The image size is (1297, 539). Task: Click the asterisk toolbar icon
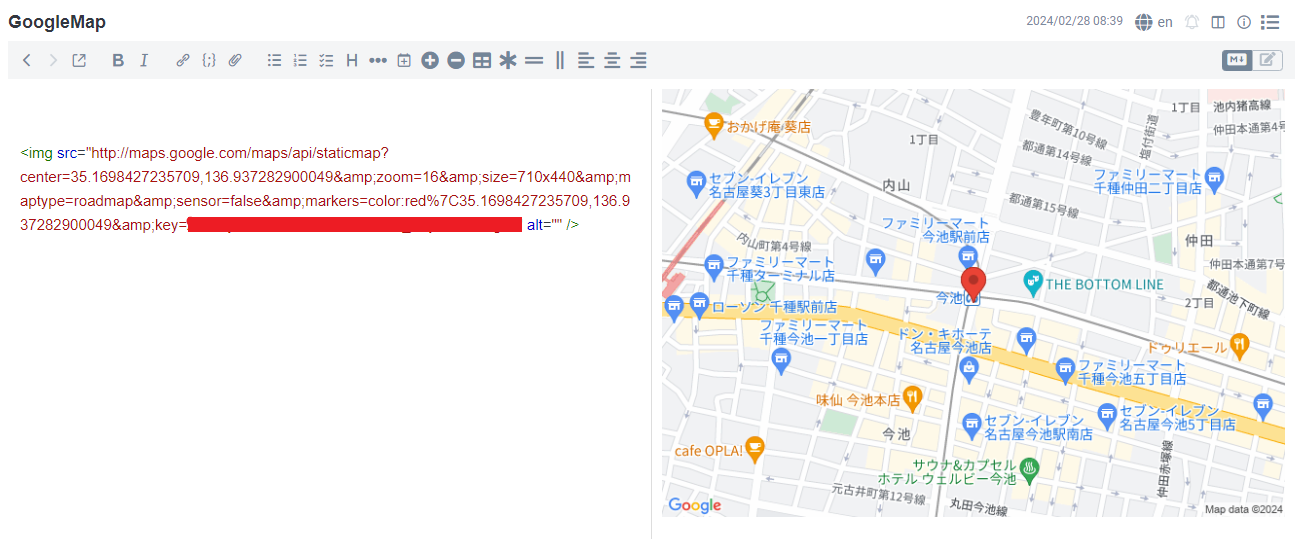[508, 60]
